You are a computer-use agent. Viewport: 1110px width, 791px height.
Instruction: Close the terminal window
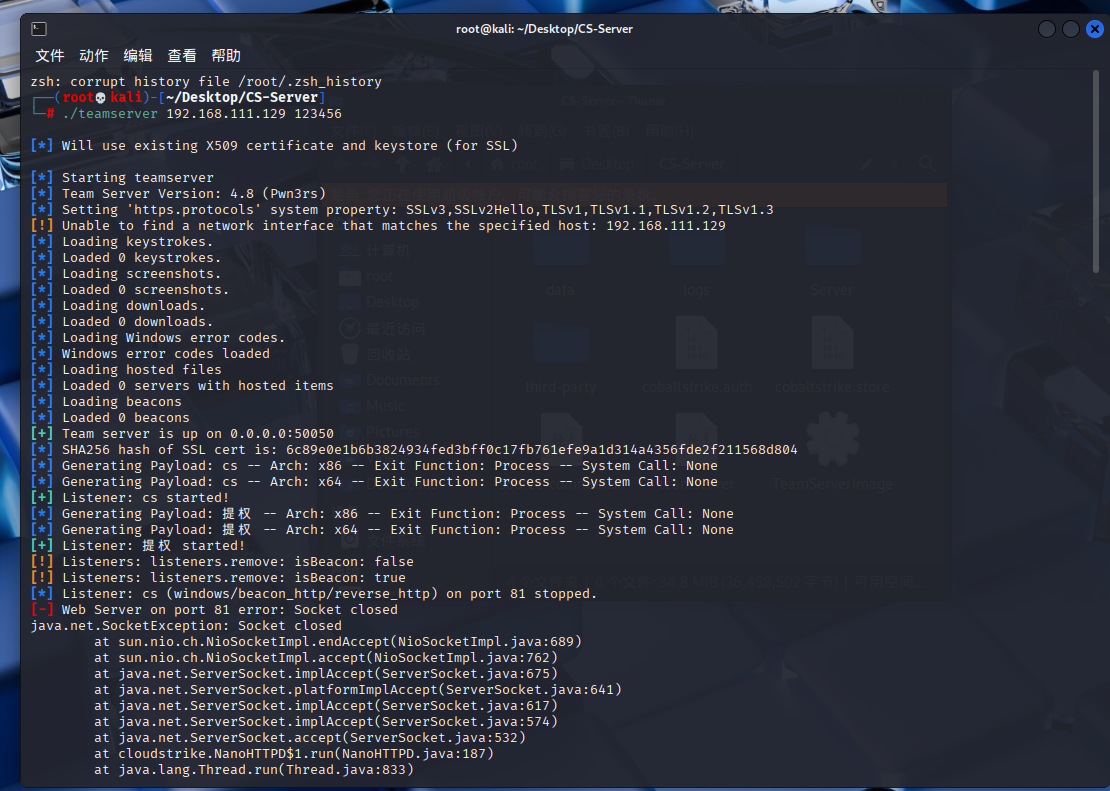click(x=1094, y=29)
